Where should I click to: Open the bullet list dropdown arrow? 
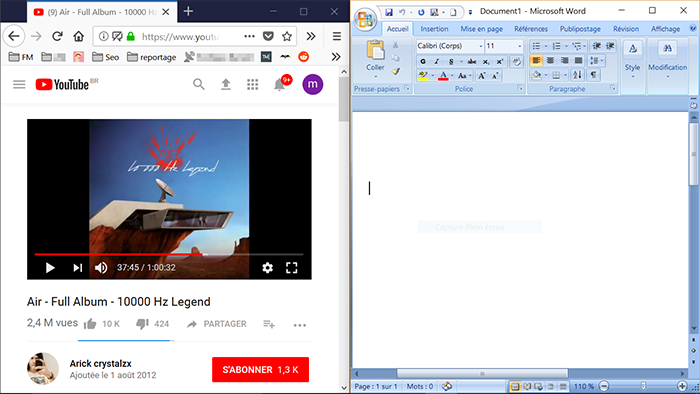pos(546,46)
